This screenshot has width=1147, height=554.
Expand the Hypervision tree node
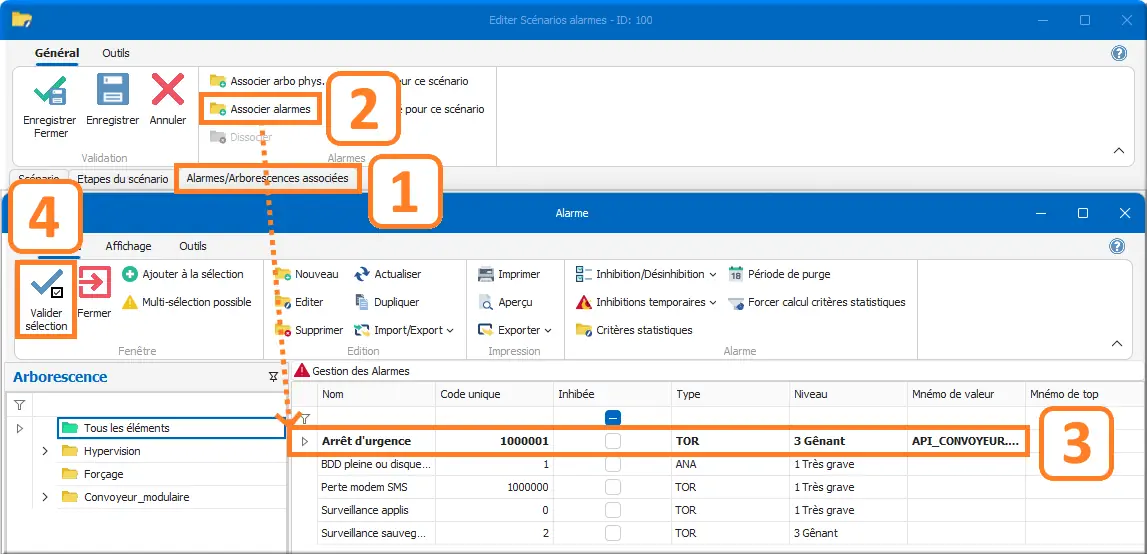(x=45, y=451)
